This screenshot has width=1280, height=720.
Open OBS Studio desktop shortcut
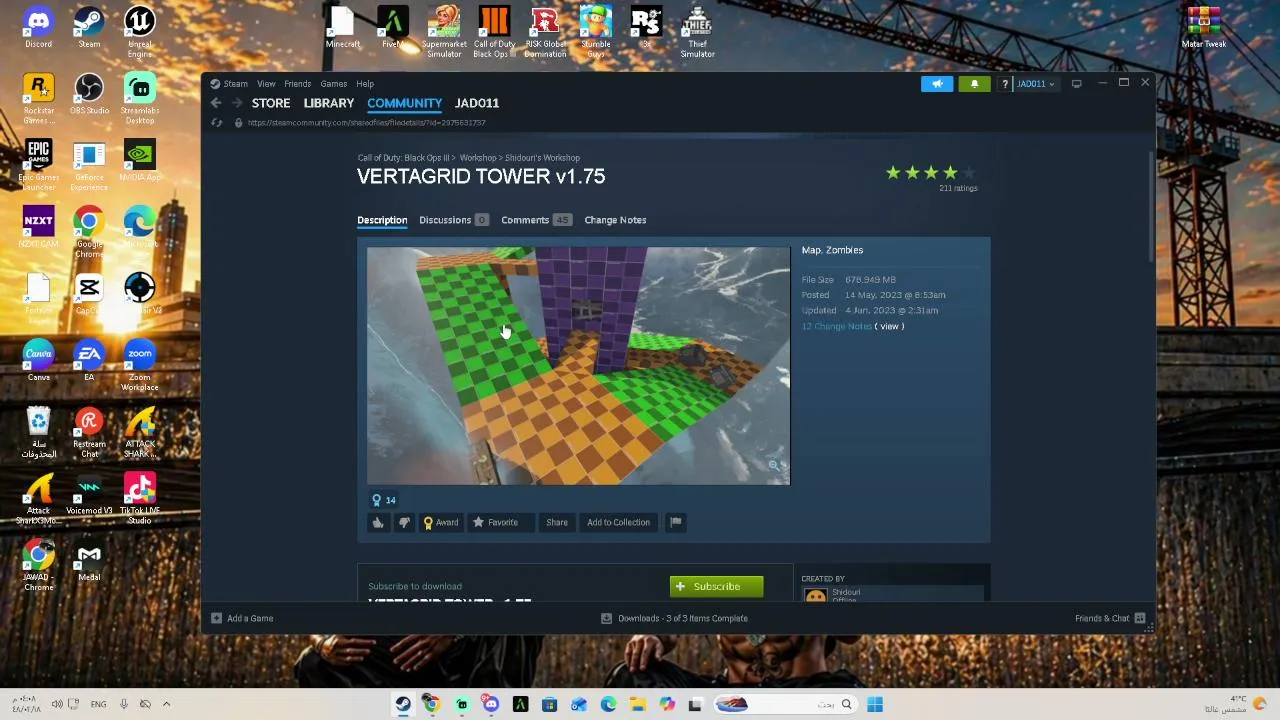pos(89,95)
